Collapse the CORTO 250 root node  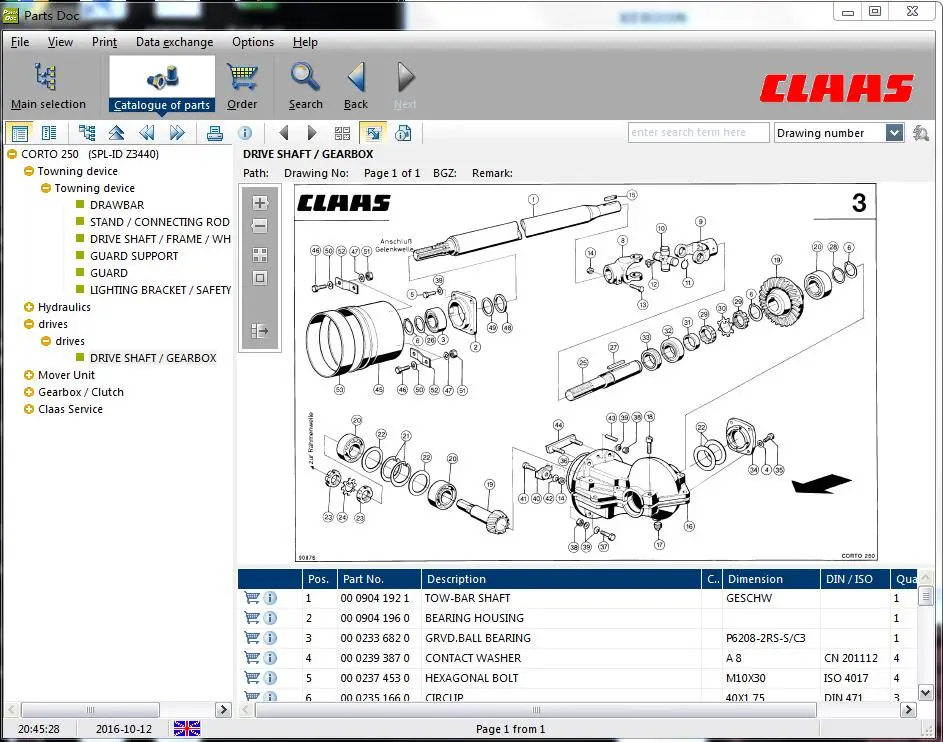click(x=11, y=154)
